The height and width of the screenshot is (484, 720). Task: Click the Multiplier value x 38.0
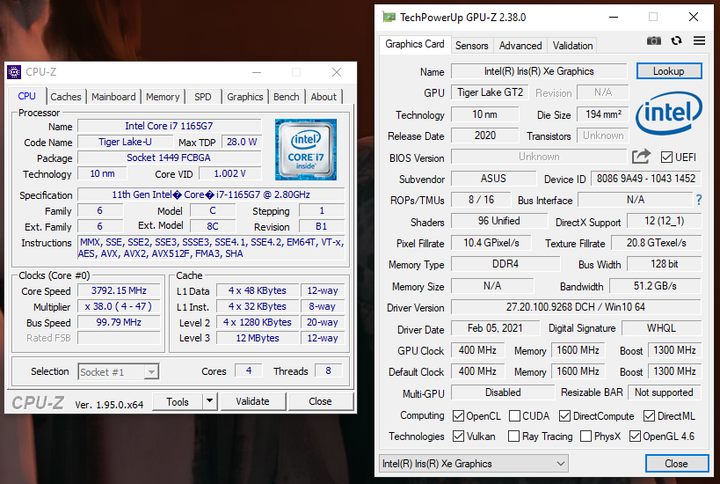point(118,306)
